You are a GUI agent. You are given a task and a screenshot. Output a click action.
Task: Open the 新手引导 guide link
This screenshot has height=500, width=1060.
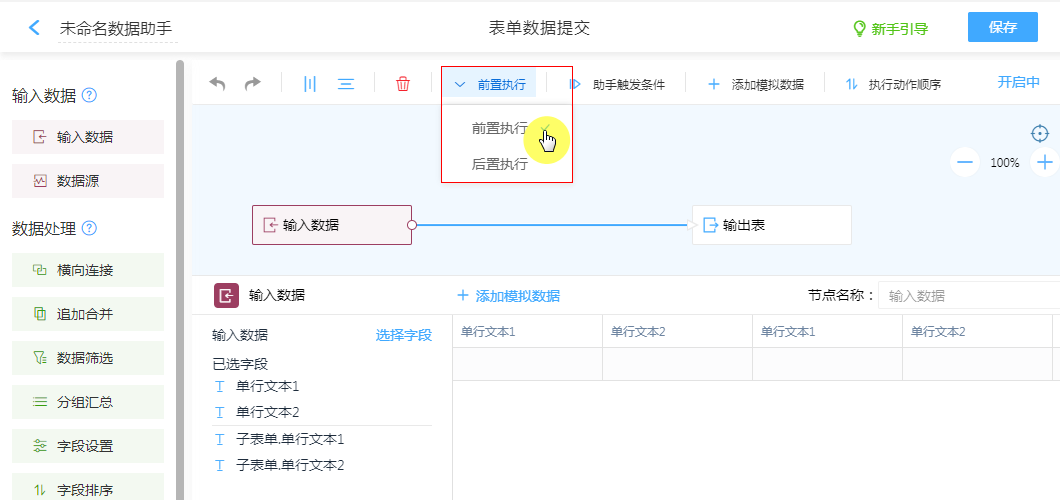point(890,29)
